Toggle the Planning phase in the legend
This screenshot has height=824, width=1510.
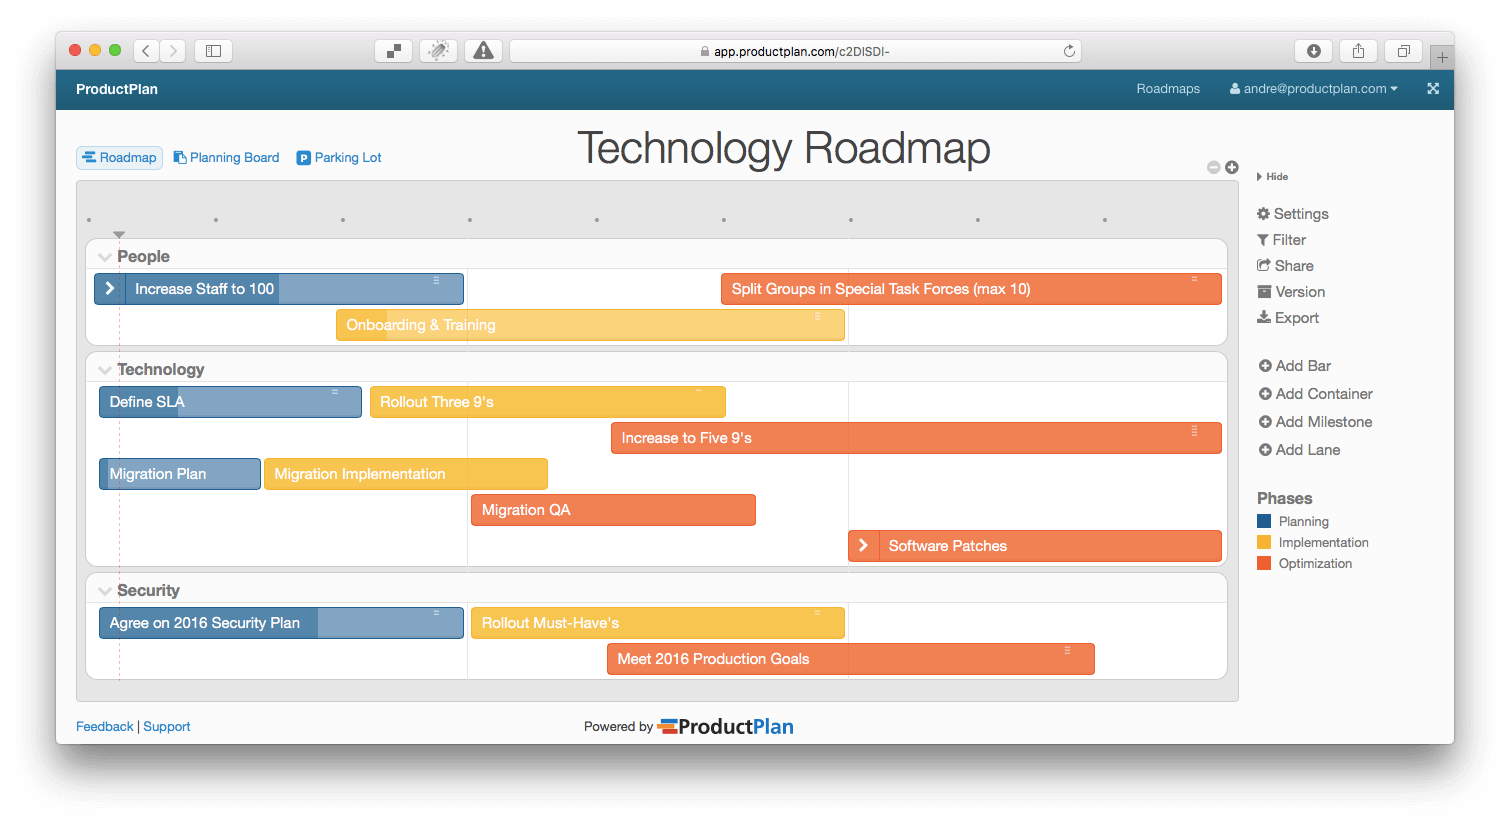pyautogui.click(x=1265, y=521)
